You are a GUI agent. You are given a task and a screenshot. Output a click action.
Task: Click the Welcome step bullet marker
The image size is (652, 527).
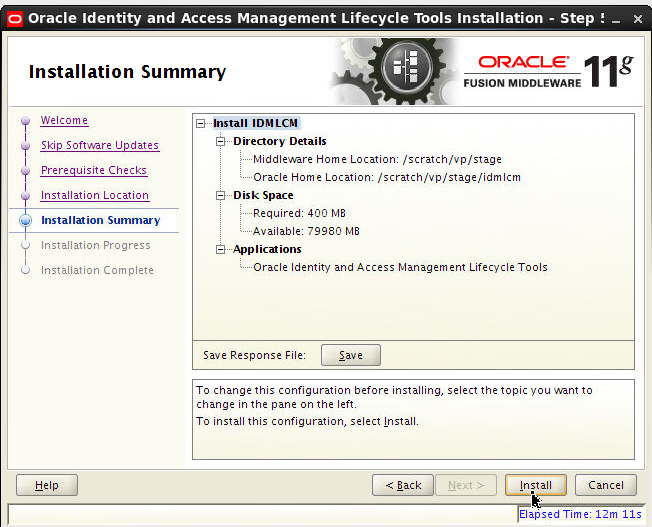point(25,121)
